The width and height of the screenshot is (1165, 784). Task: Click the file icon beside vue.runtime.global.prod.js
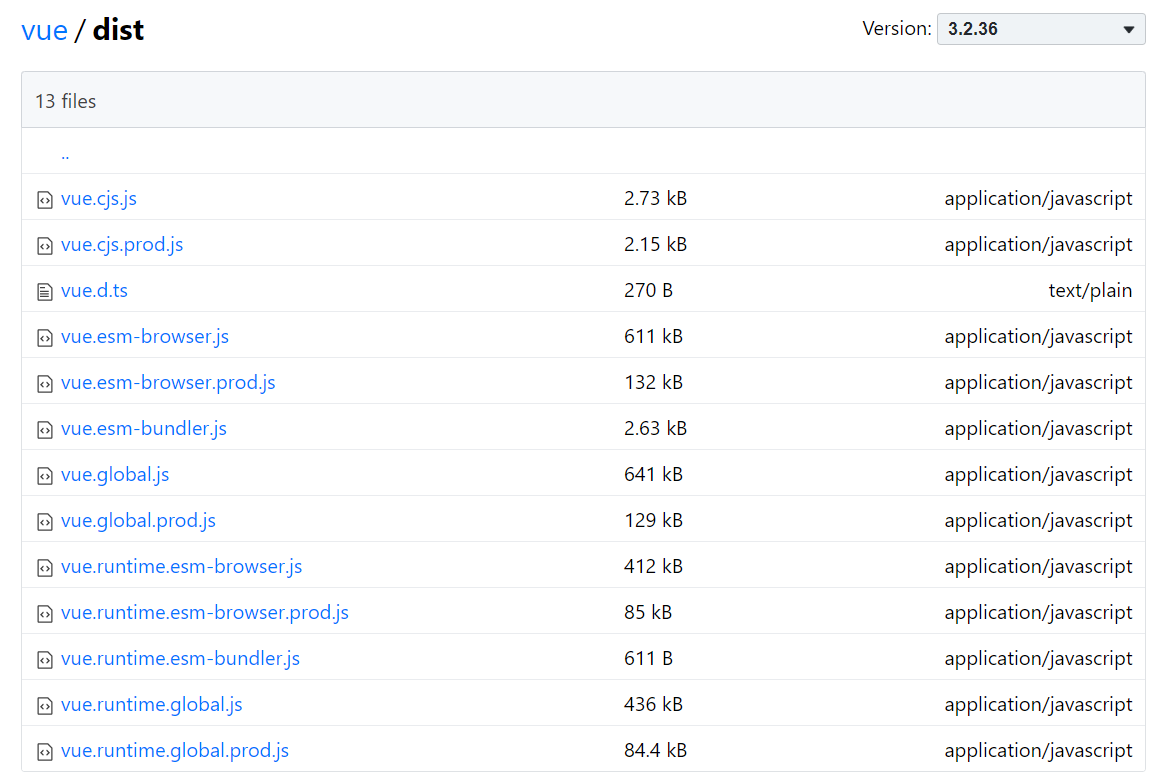tap(45, 753)
